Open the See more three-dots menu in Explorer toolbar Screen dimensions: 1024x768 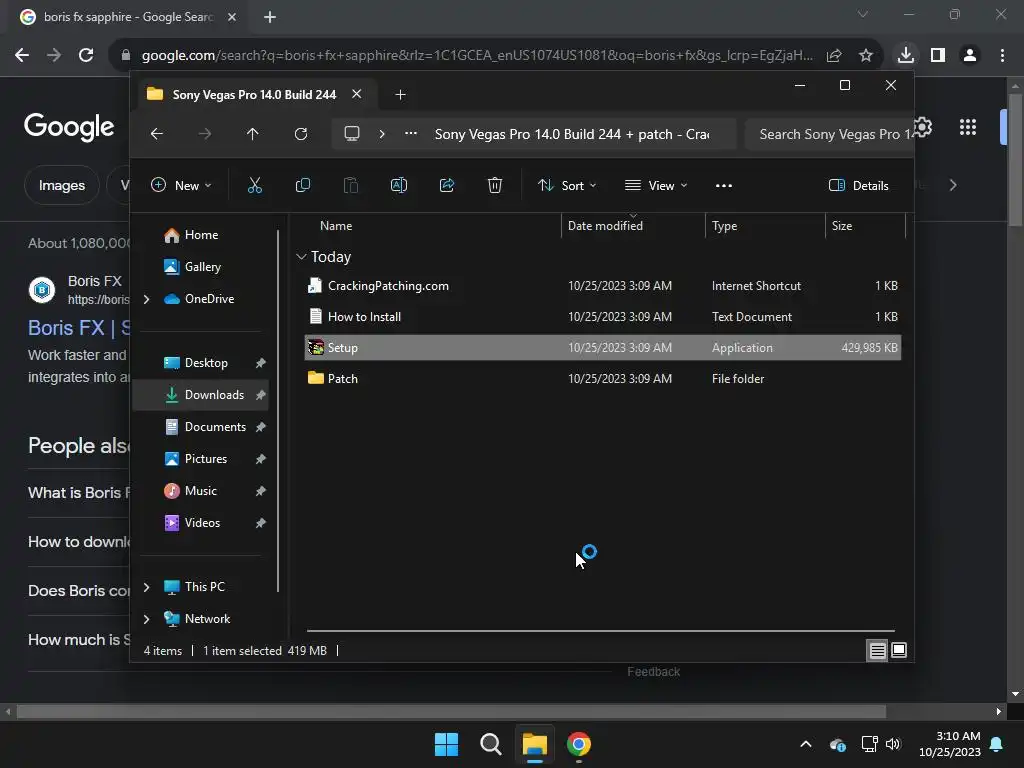pos(724,185)
